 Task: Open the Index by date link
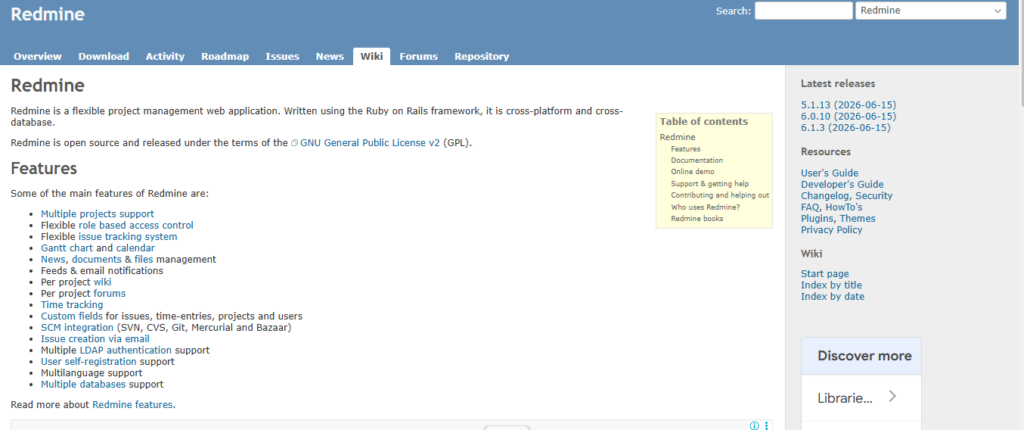pyautogui.click(x=833, y=297)
